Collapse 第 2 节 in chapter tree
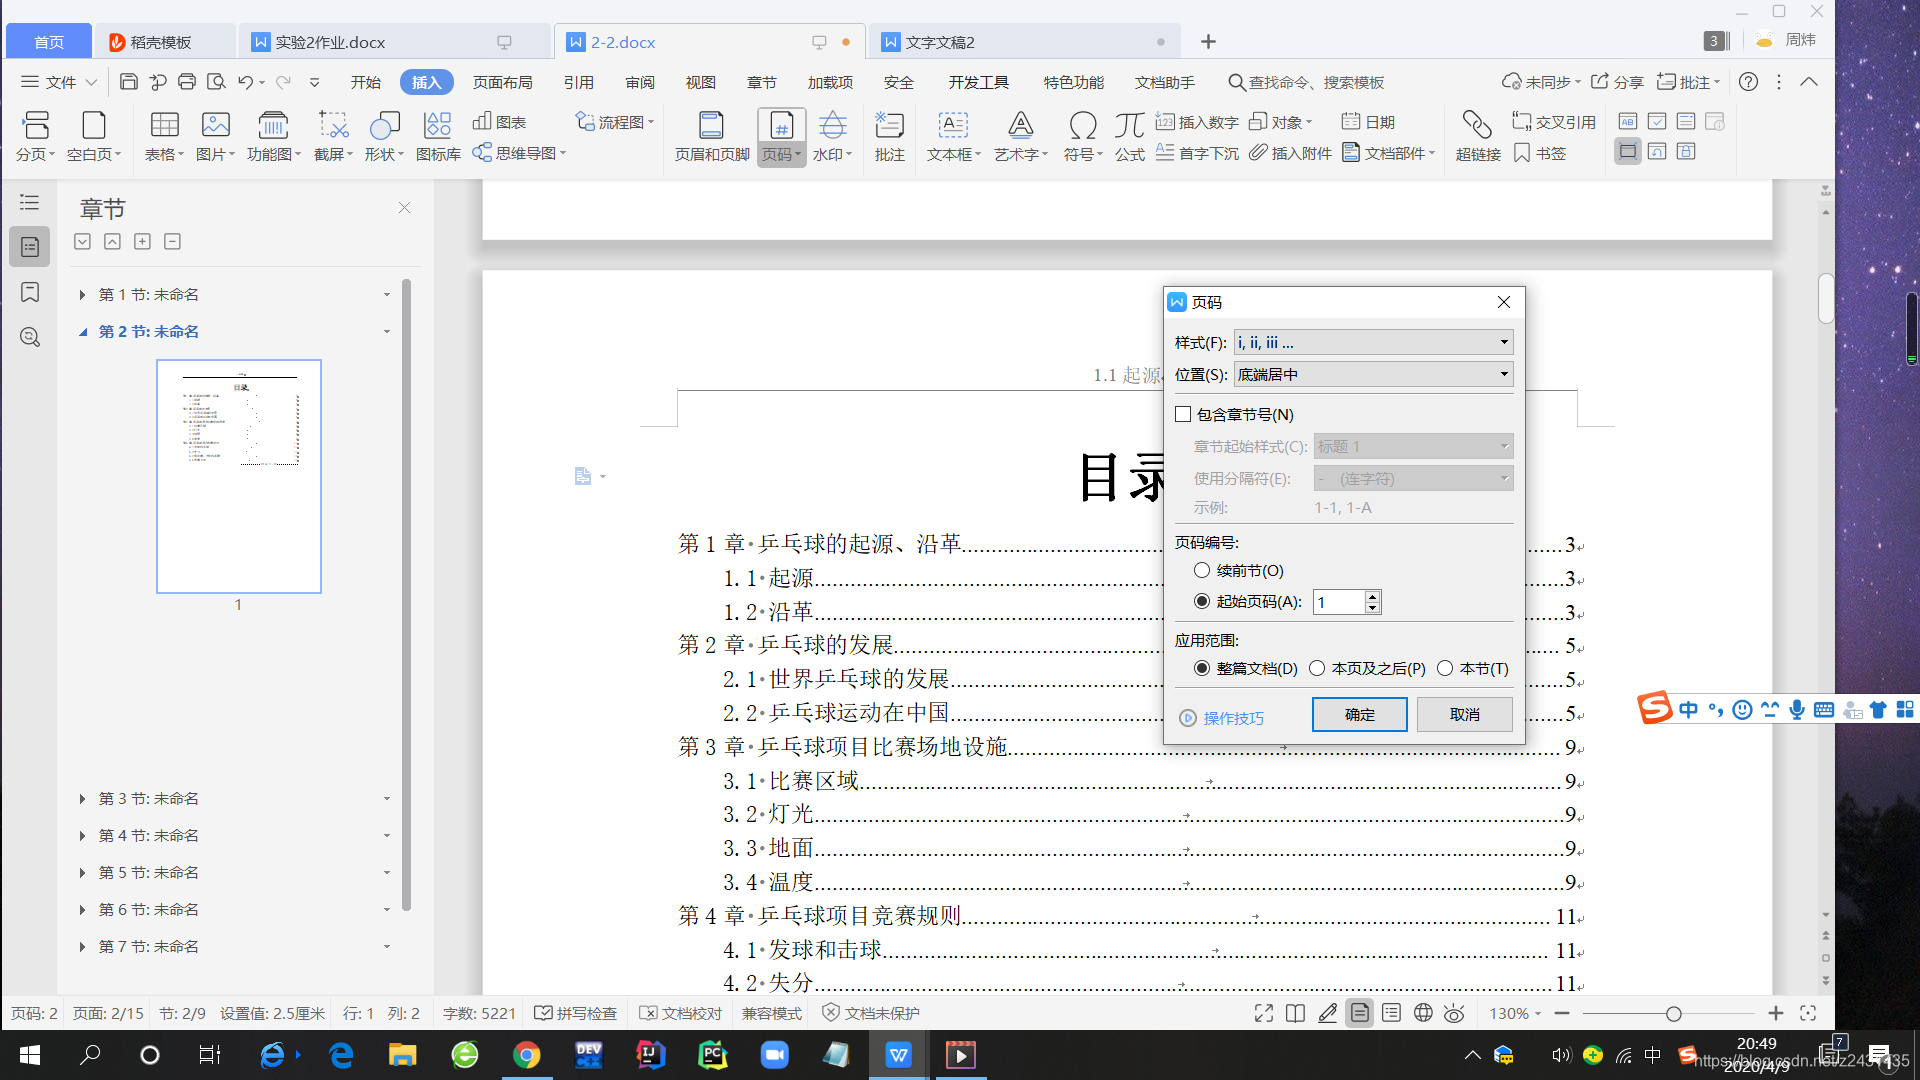1920x1080 pixels. tap(82, 332)
